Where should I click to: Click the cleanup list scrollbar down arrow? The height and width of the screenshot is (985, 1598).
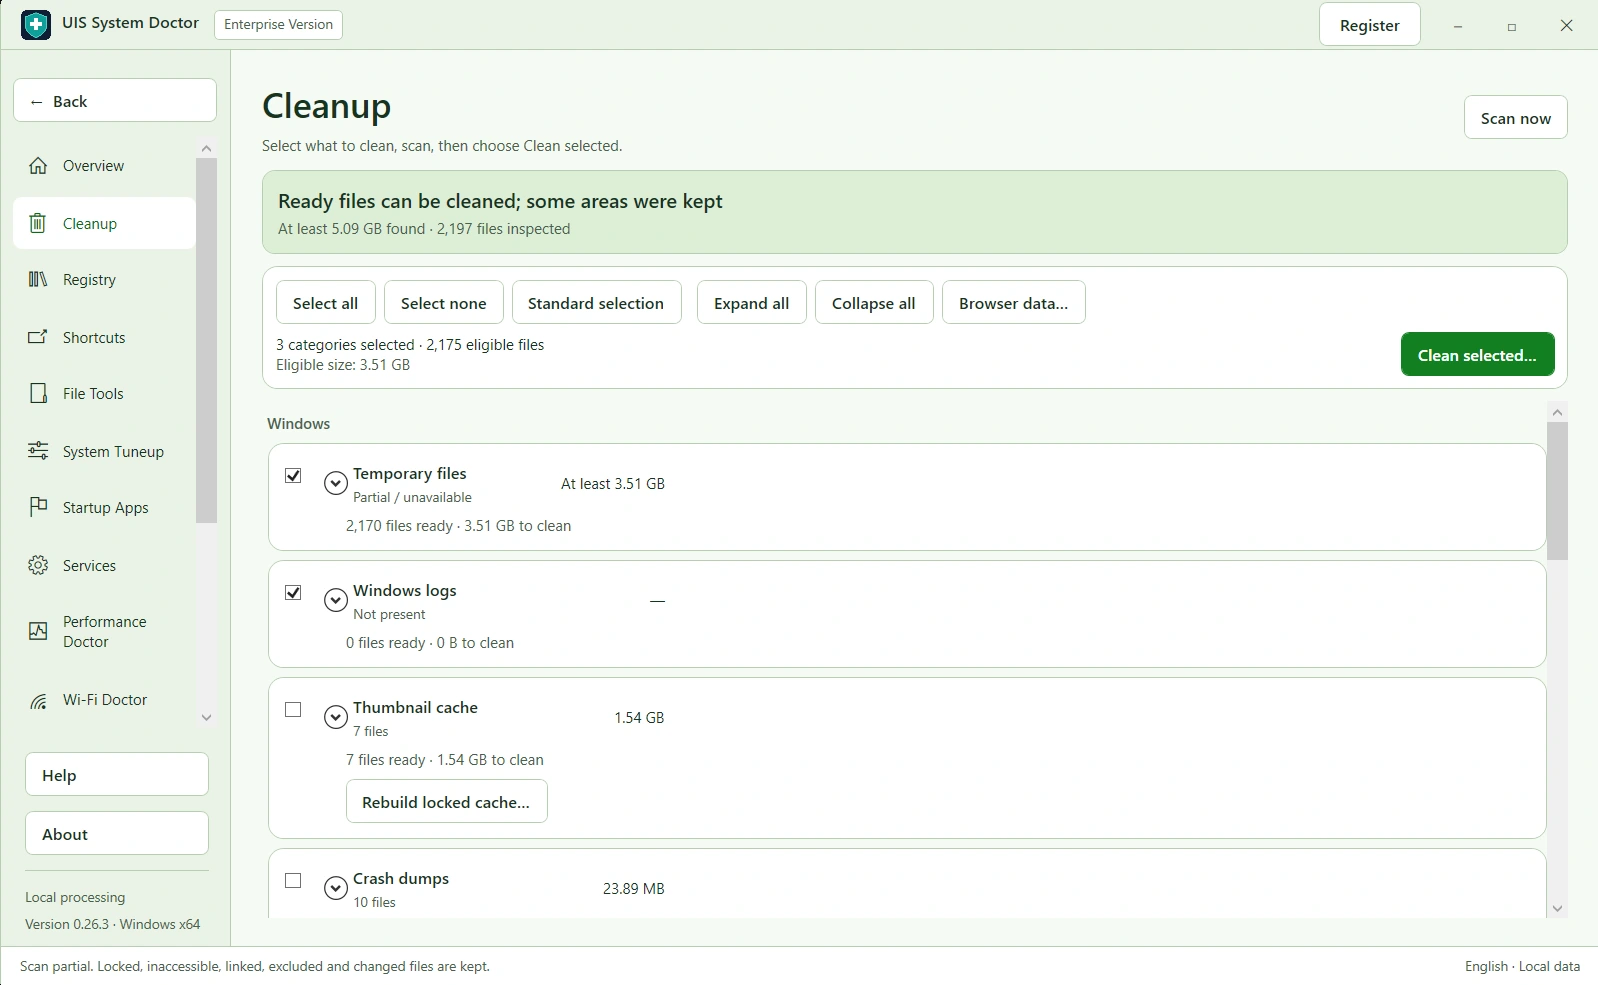(1557, 908)
